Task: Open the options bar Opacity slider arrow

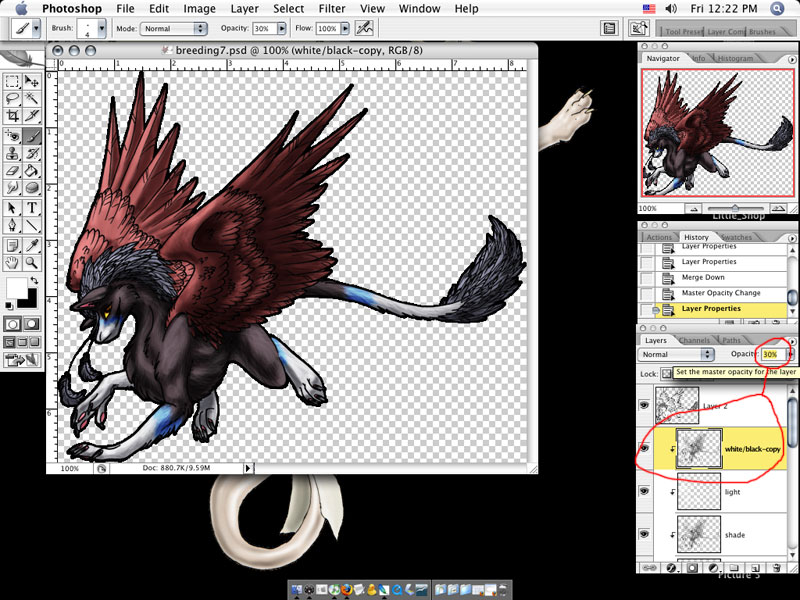Action: [281, 29]
